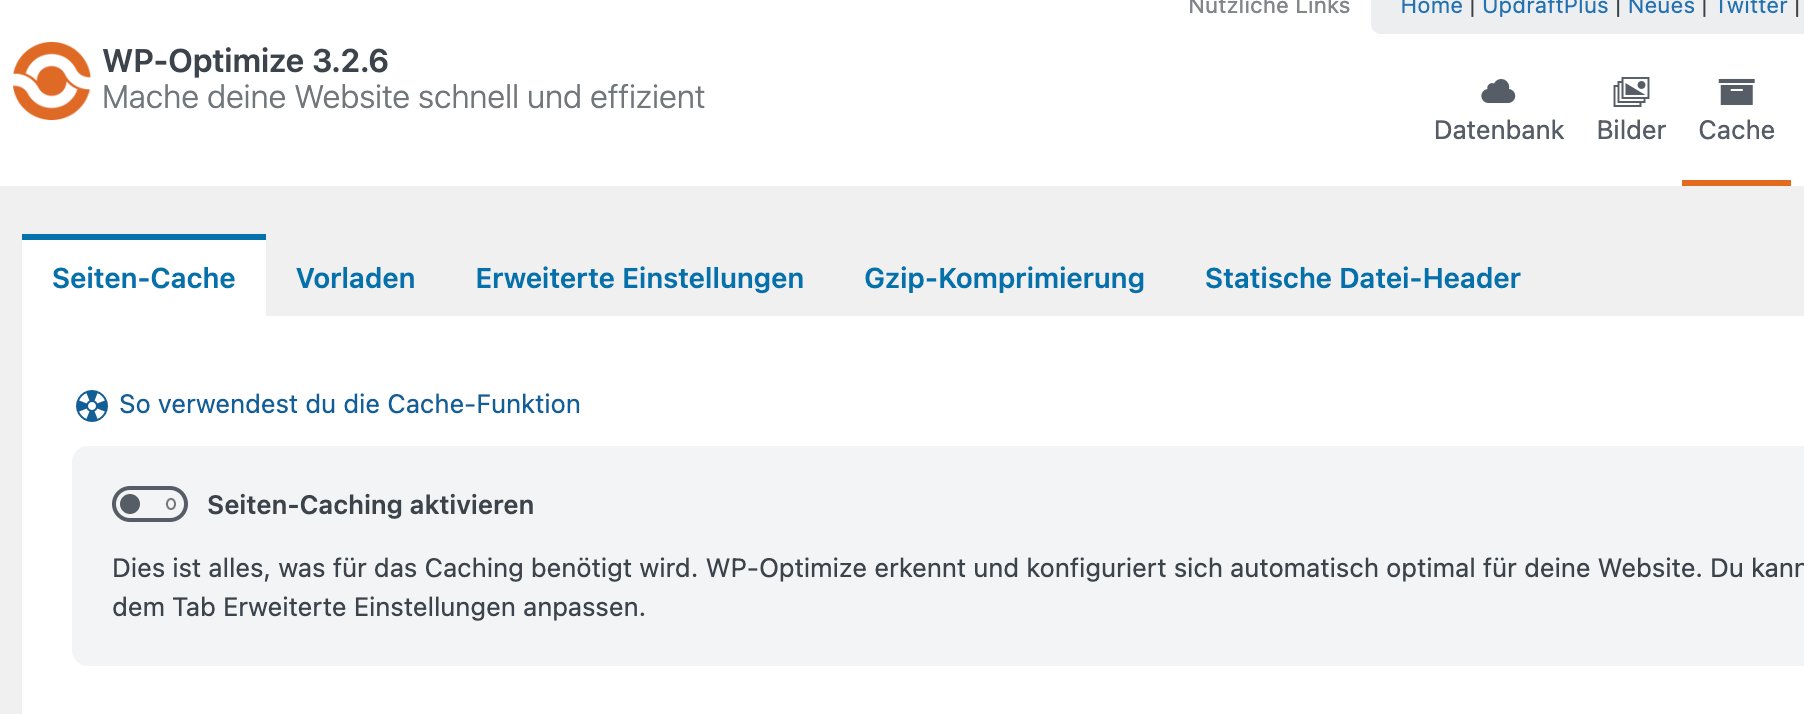Screen dimensions: 1804x714
Task: Click the Cache menu label
Action: pyautogui.click(x=1736, y=130)
